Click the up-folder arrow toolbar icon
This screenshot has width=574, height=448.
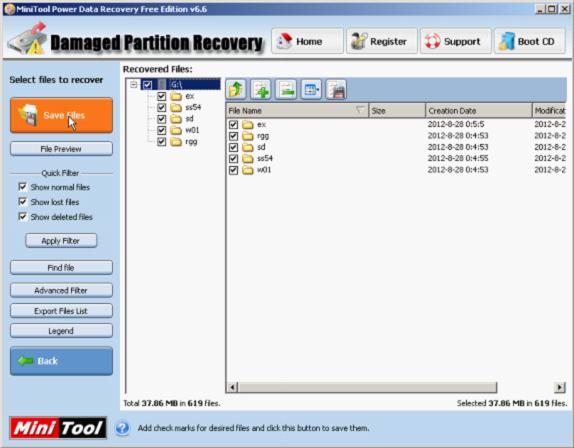point(236,90)
